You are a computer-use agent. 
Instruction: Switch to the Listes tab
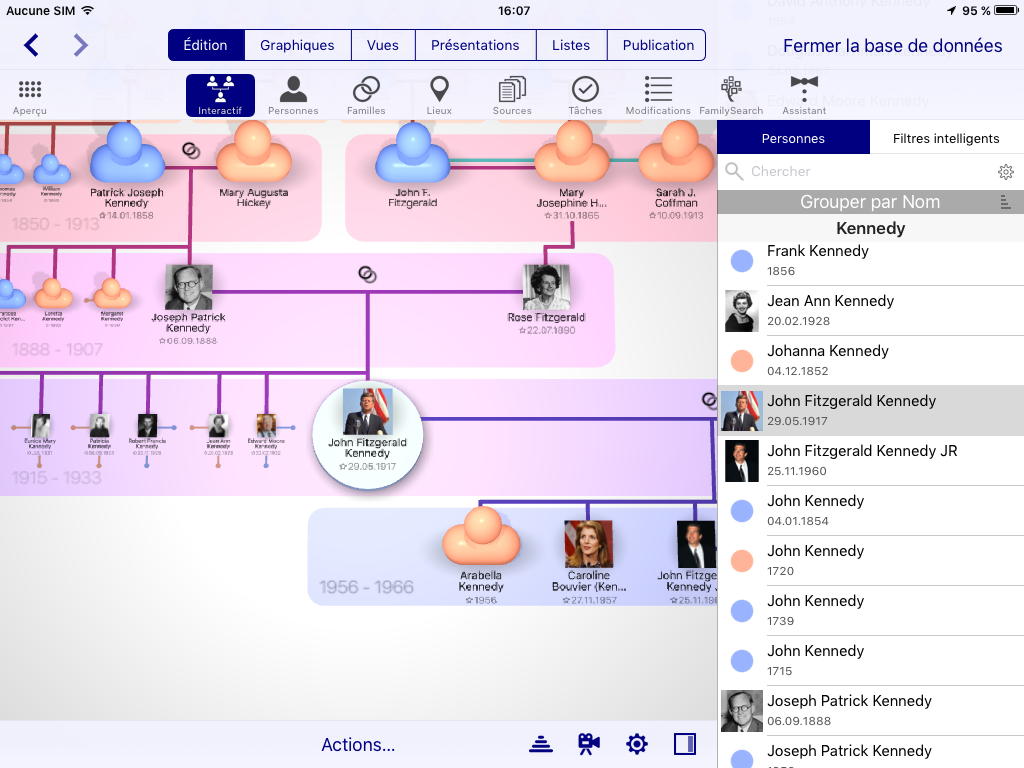point(571,45)
